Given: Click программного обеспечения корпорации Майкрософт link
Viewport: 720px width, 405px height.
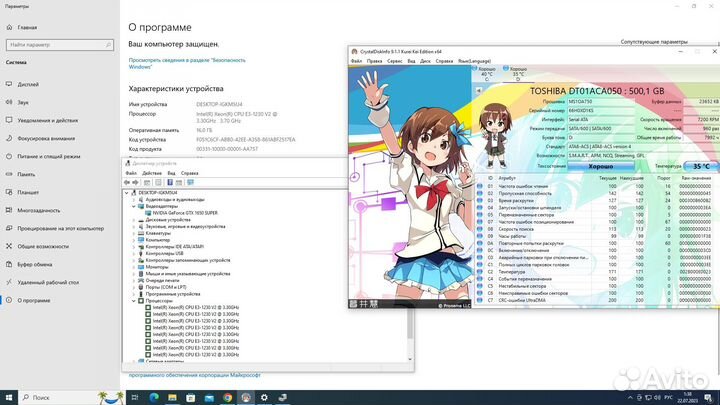Looking at the screenshot, I should click(194, 375).
